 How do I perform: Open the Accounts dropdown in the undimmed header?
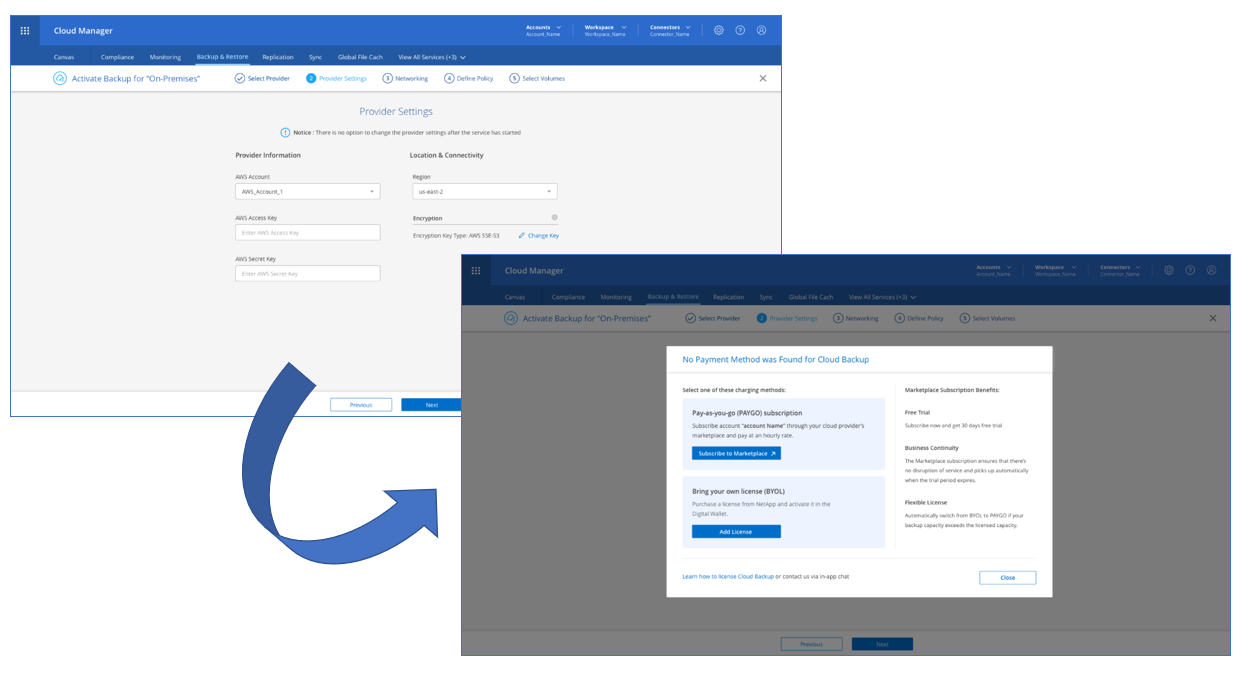pos(543,30)
